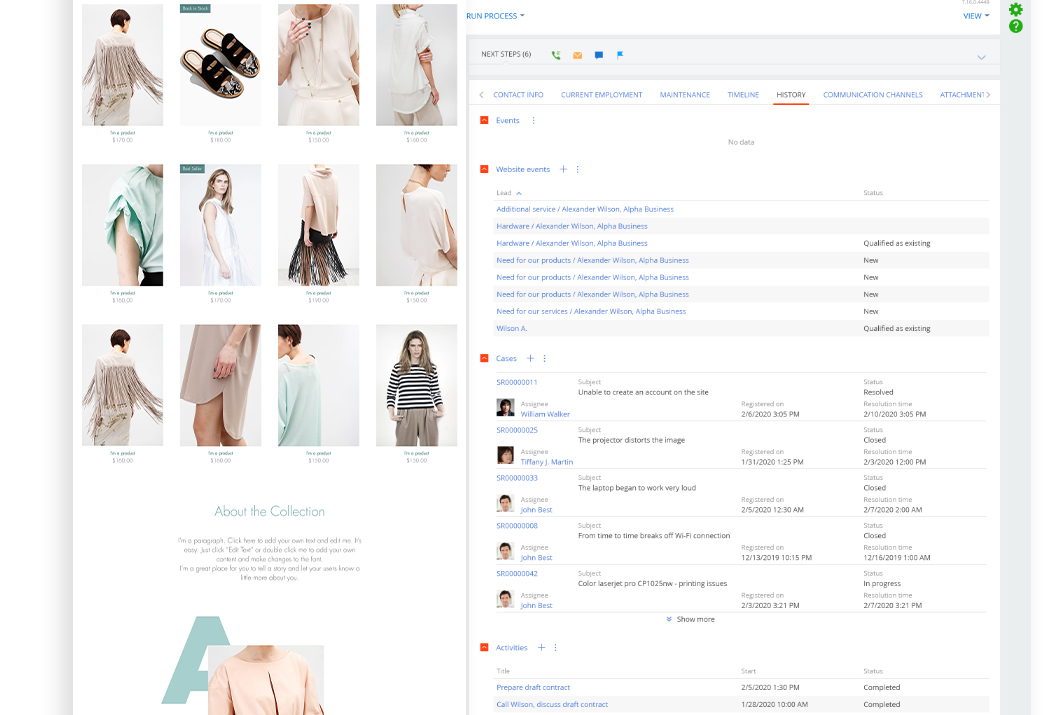Collapse the Activities section
The height and width of the screenshot is (715, 1049).
tap(484, 647)
